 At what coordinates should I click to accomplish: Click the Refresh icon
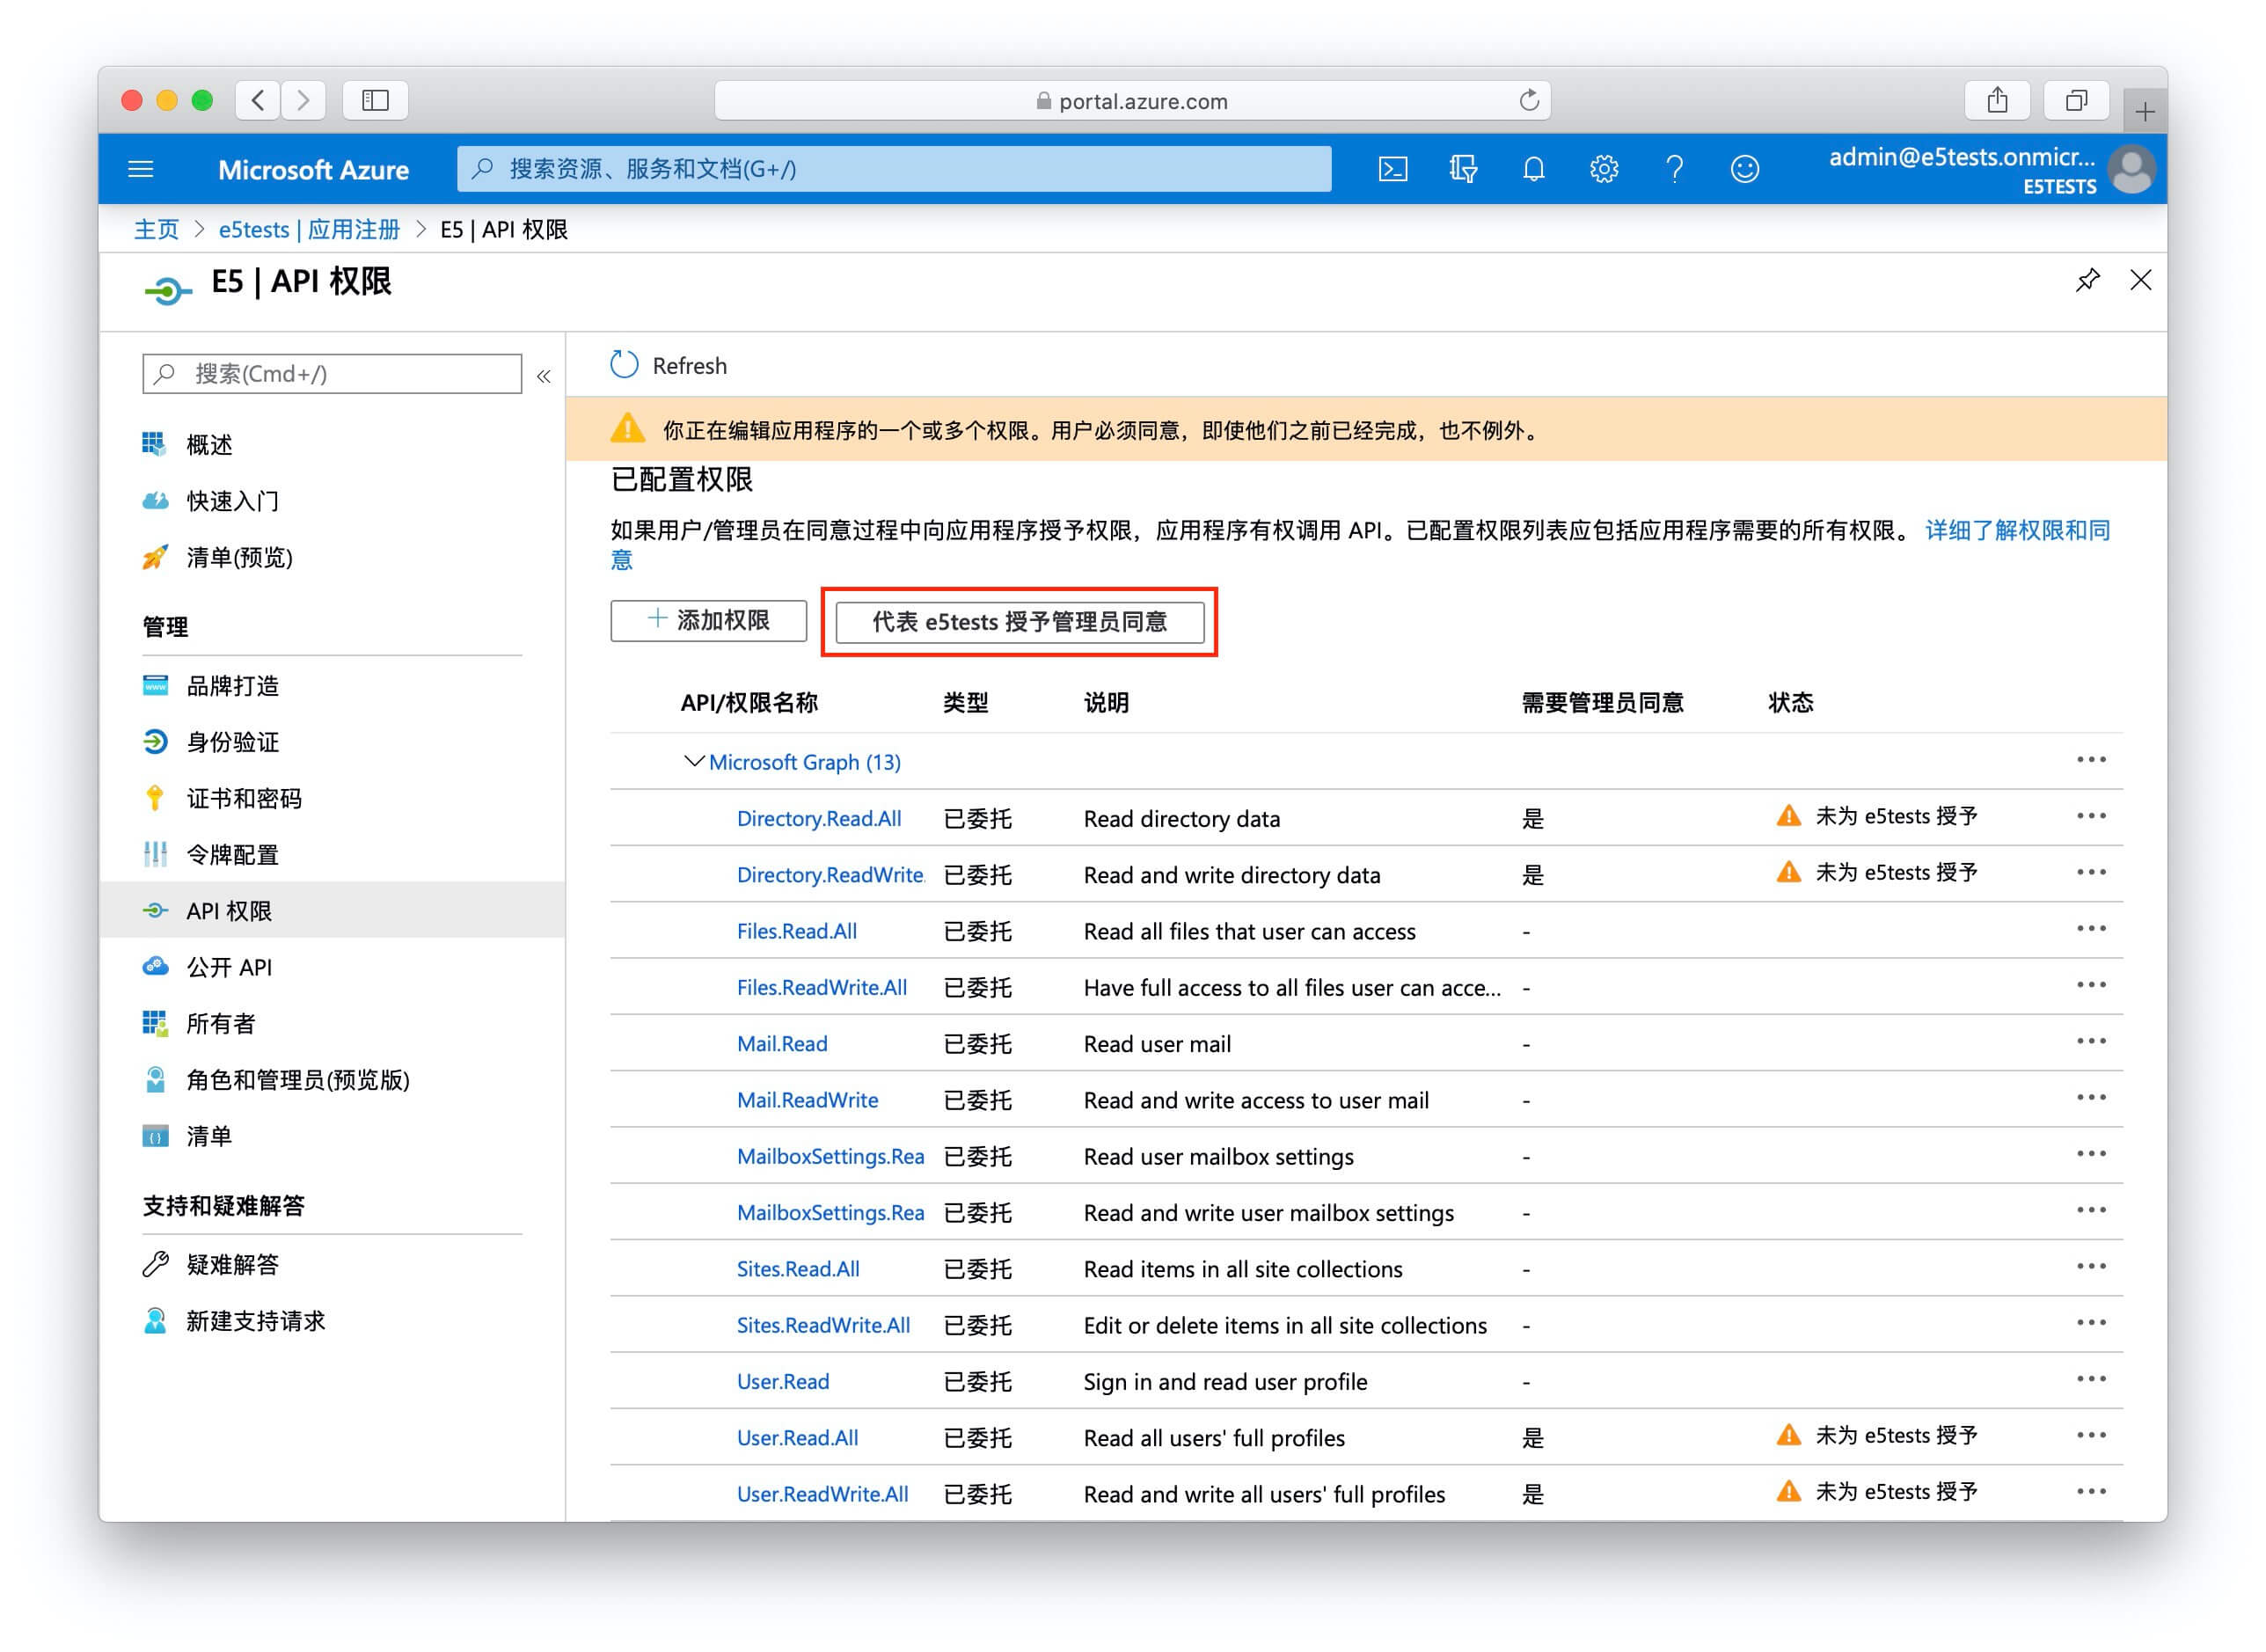624,365
